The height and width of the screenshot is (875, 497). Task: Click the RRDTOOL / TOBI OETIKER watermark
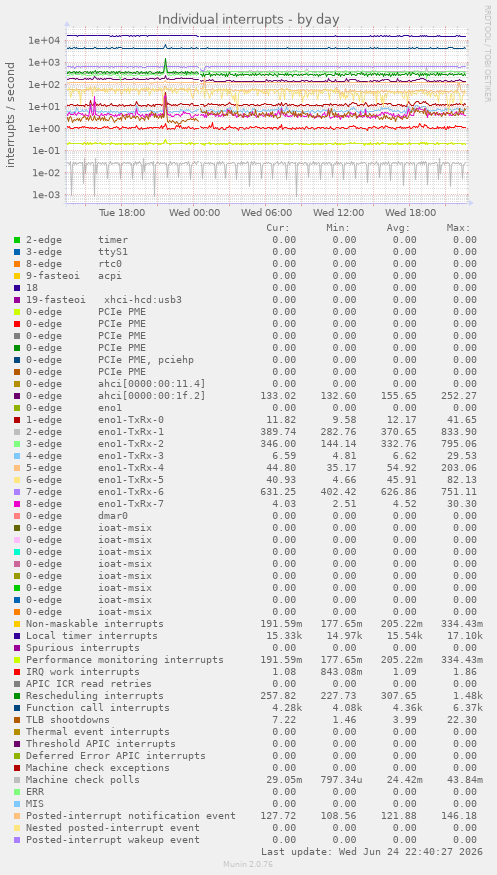tap(487, 54)
